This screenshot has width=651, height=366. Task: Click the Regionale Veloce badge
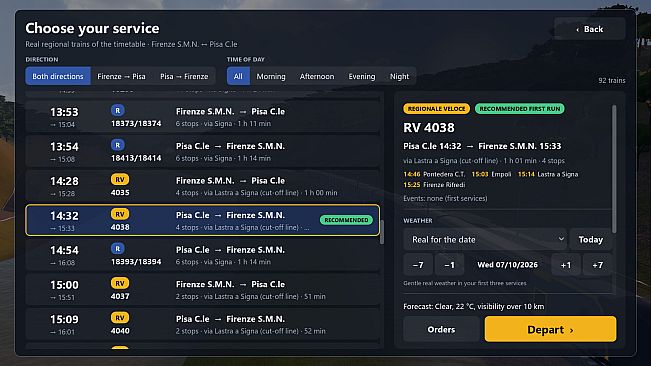click(436, 109)
